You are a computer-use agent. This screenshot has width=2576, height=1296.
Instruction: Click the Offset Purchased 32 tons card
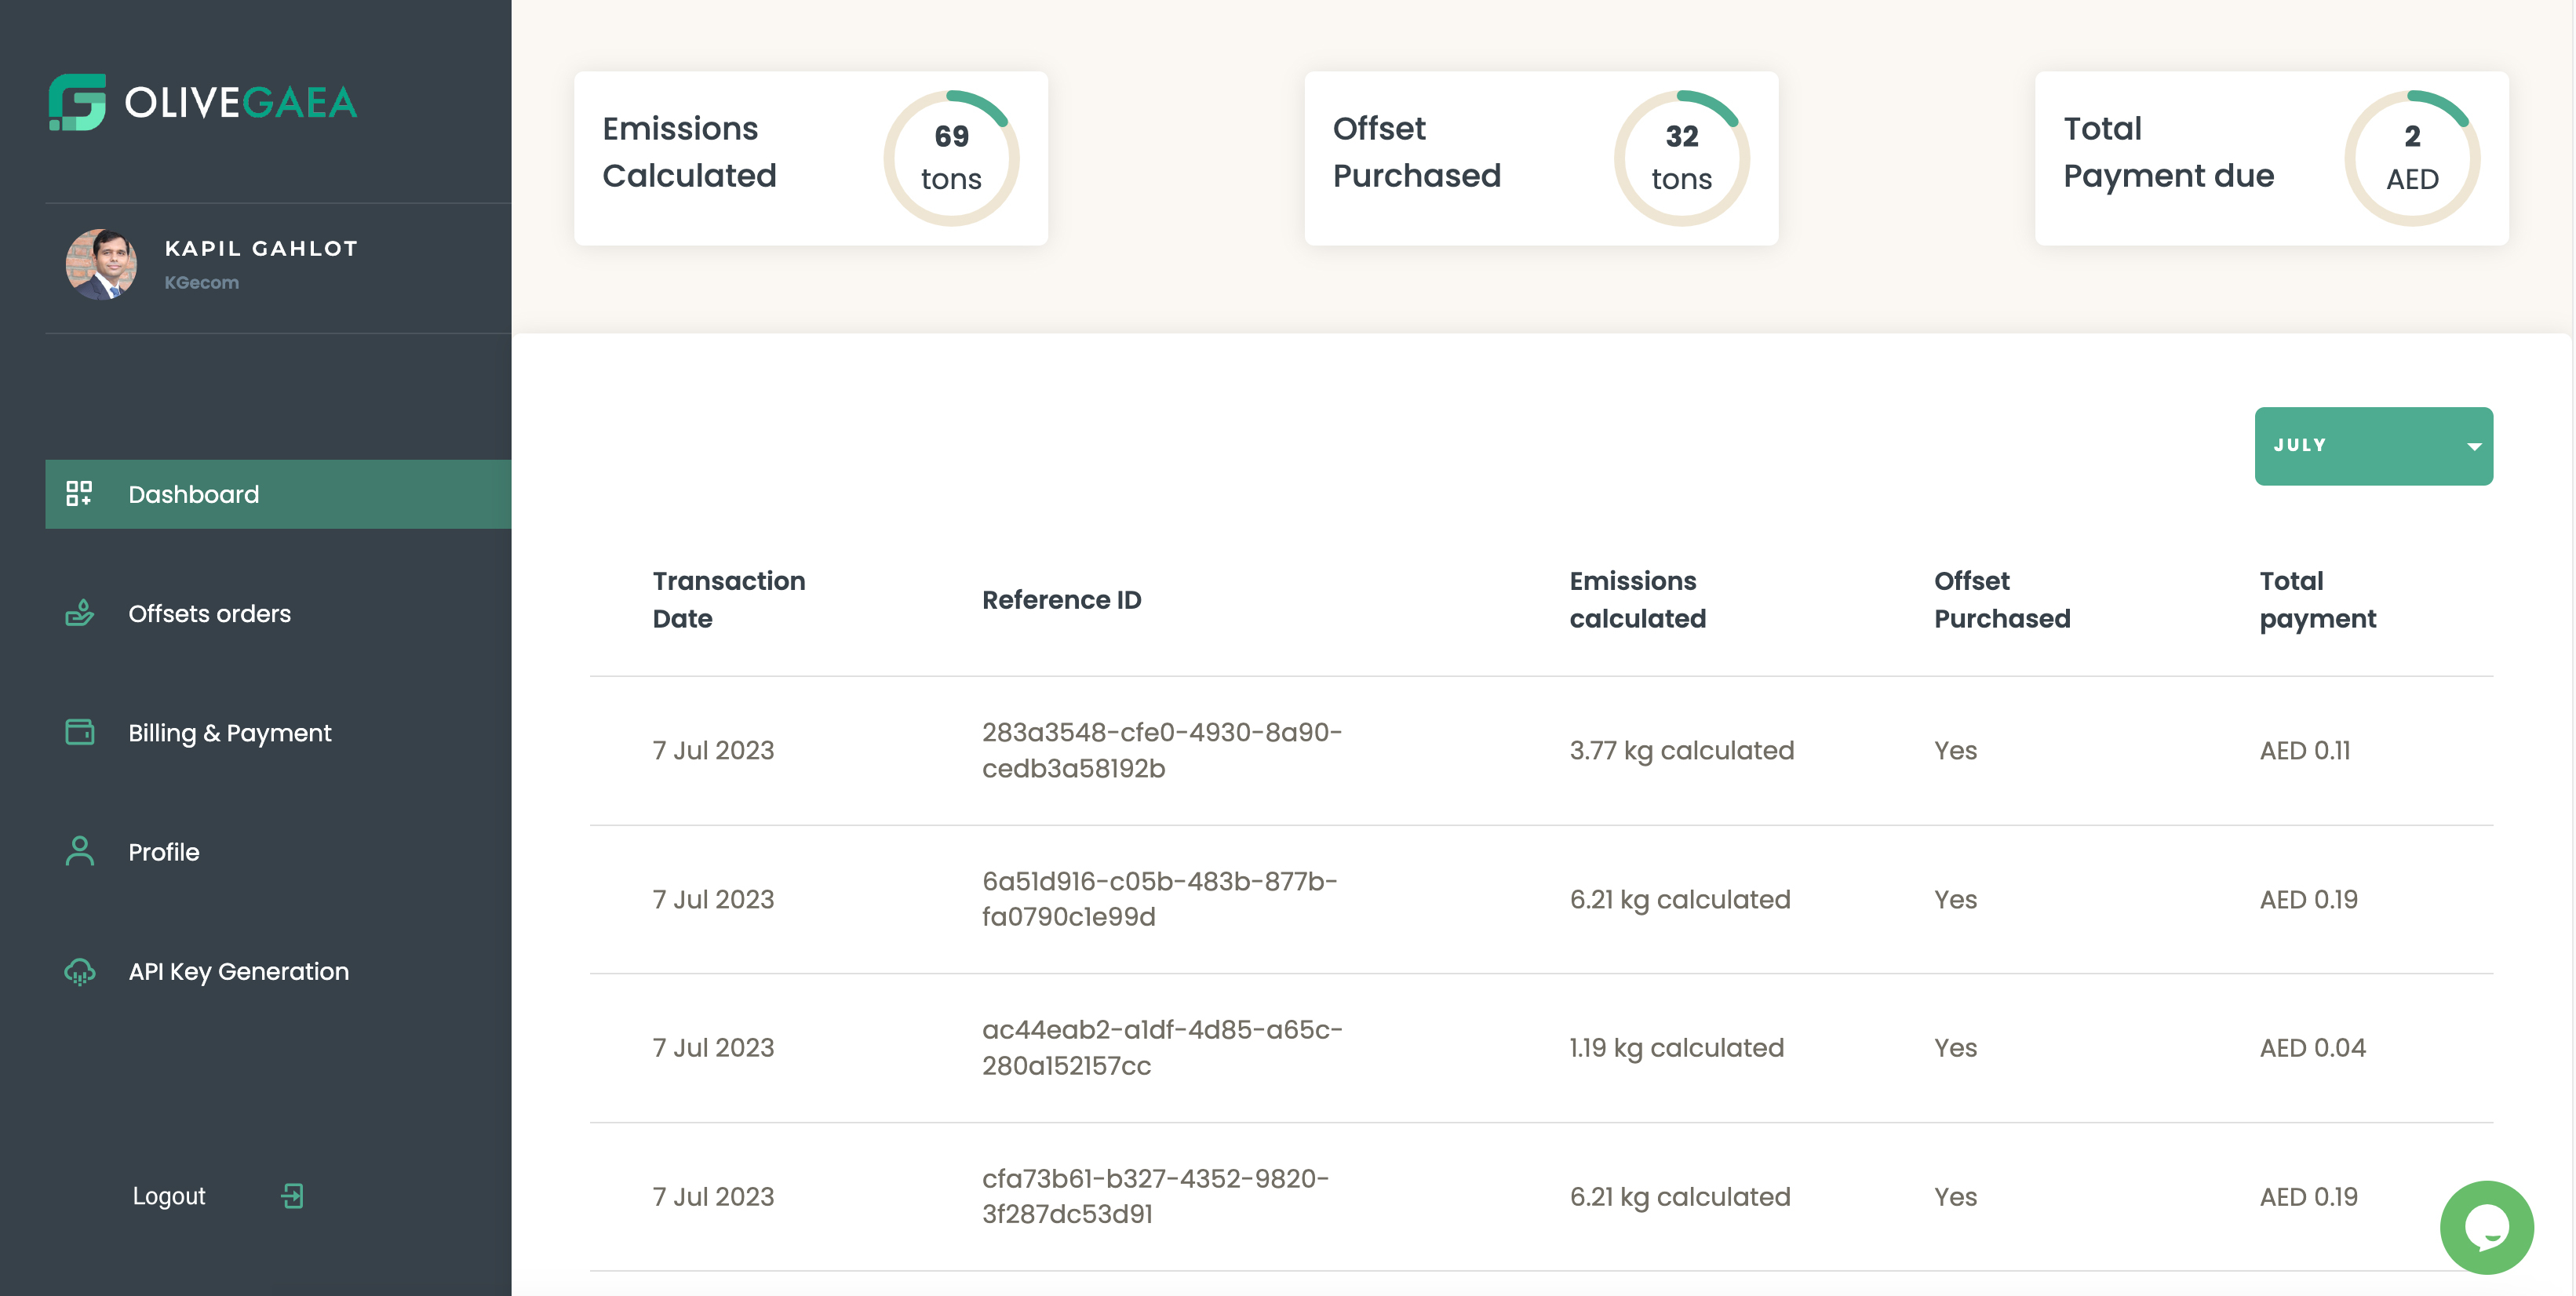(x=1540, y=158)
